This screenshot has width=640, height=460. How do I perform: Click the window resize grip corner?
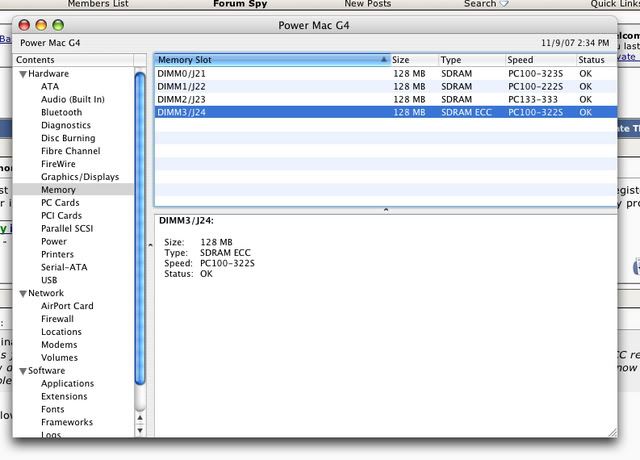tap(612, 433)
